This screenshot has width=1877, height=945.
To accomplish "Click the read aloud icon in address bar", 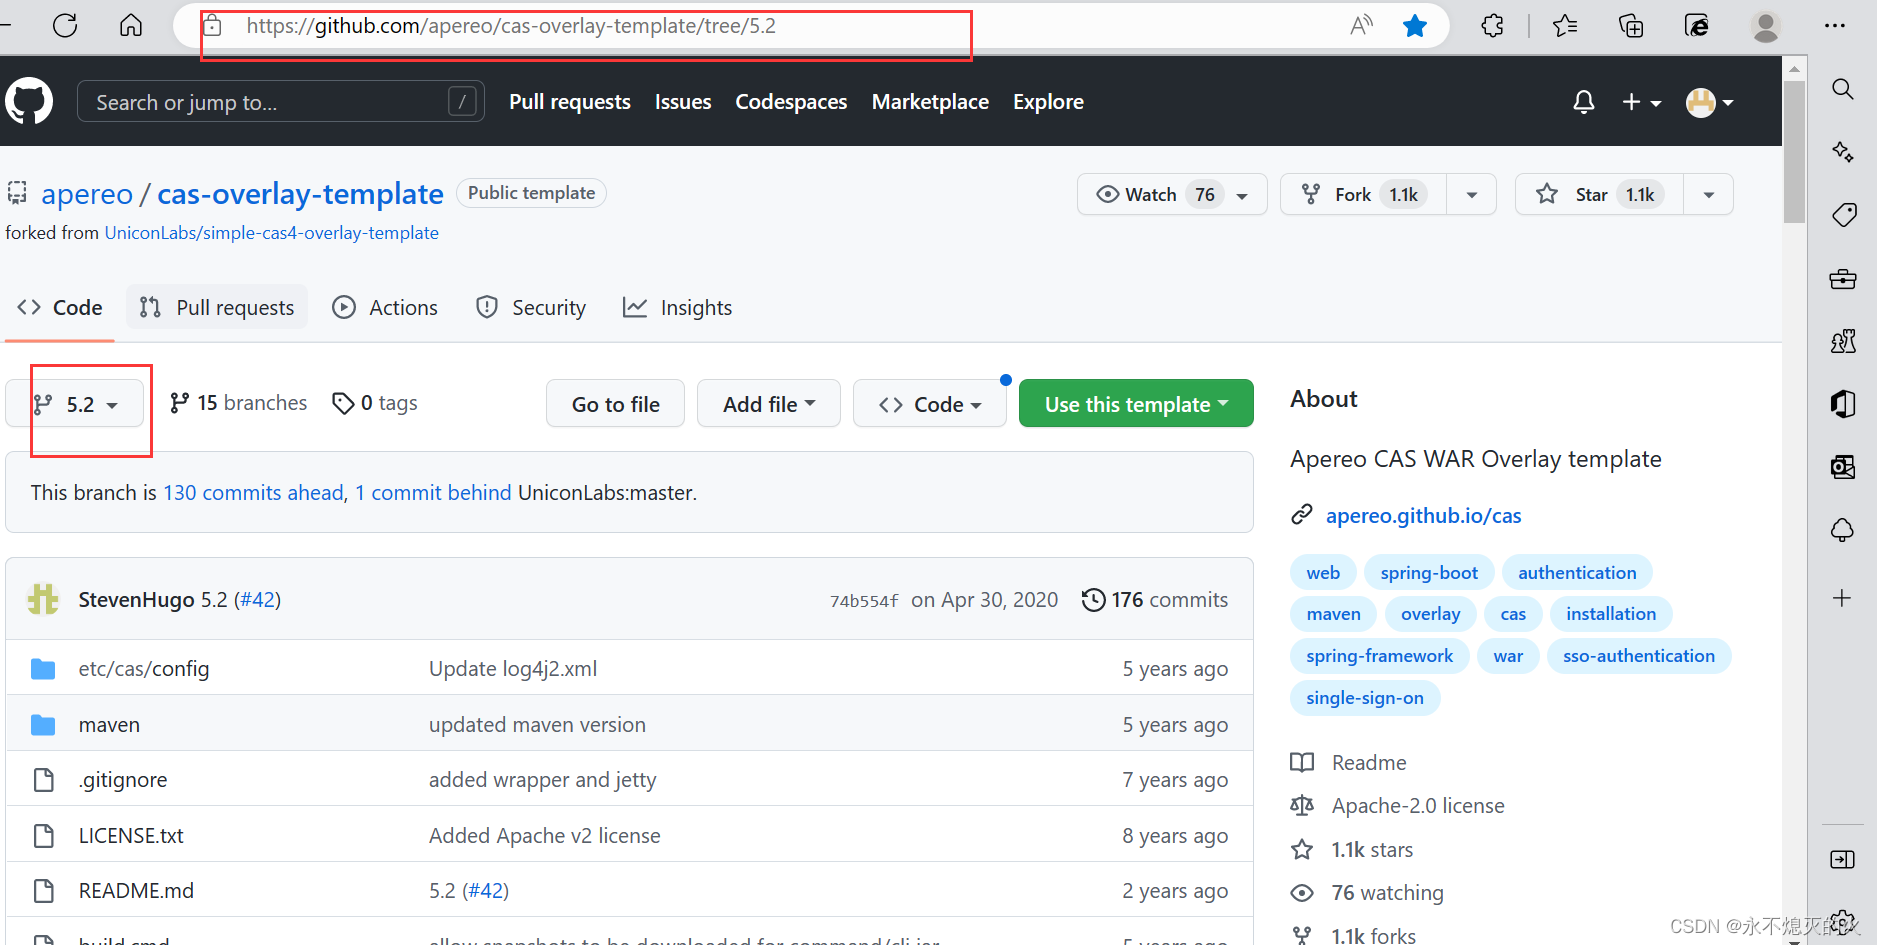I will 1361,25.
